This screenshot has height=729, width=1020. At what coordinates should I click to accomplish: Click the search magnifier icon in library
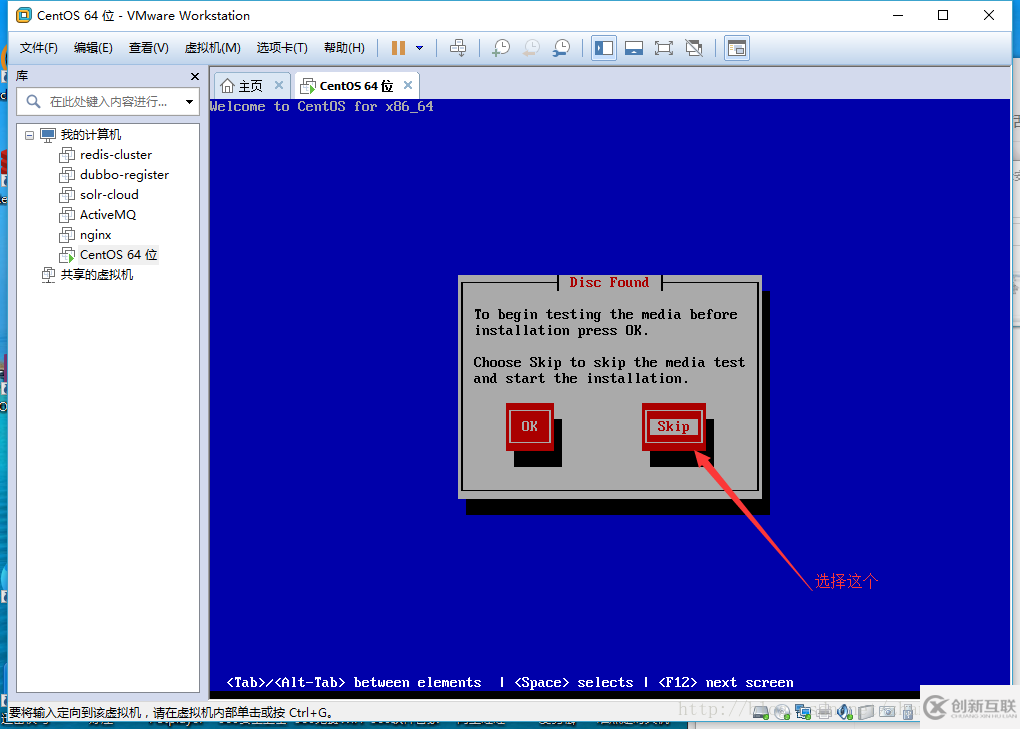pyautogui.click(x=33, y=101)
